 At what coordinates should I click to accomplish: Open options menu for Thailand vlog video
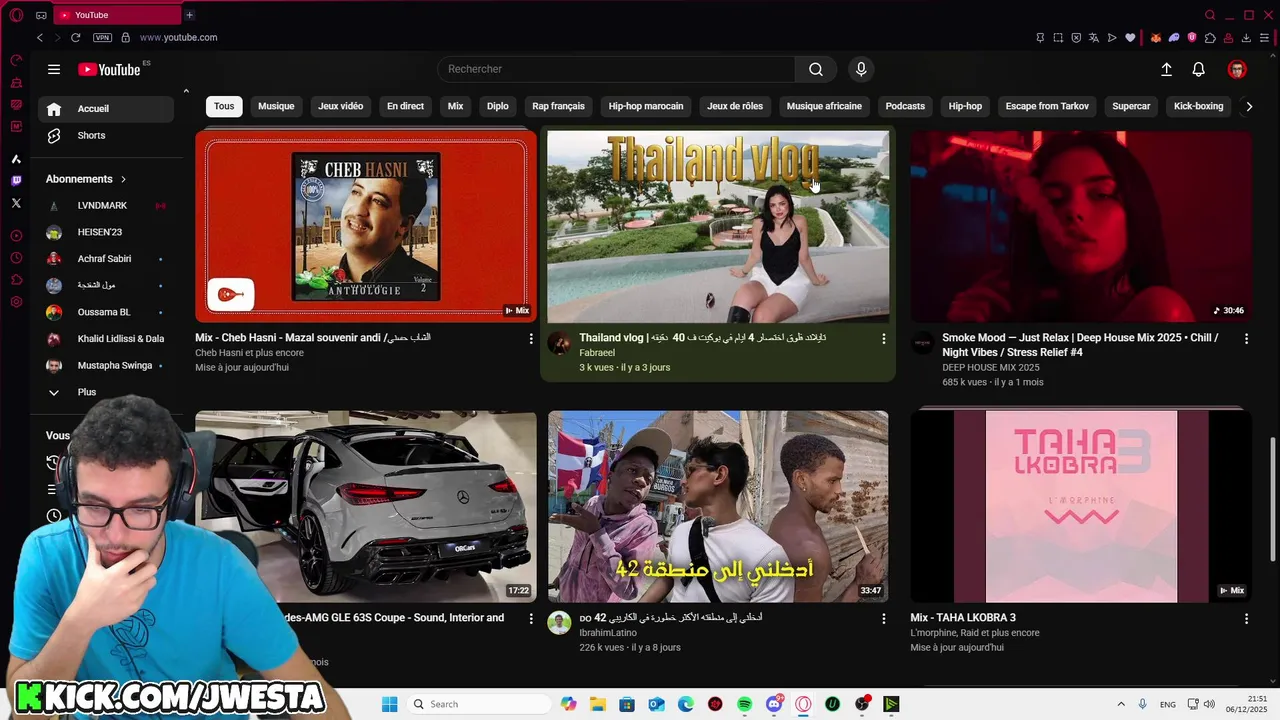pyautogui.click(x=883, y=339)
